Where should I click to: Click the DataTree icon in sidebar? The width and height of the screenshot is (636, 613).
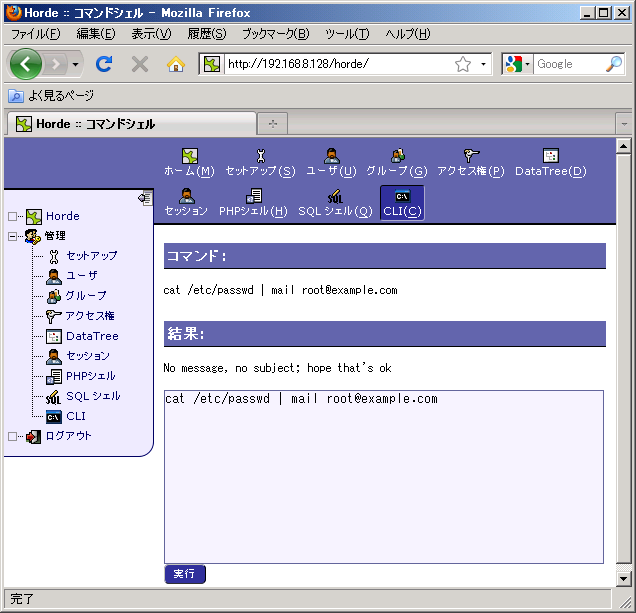point(54,336)
